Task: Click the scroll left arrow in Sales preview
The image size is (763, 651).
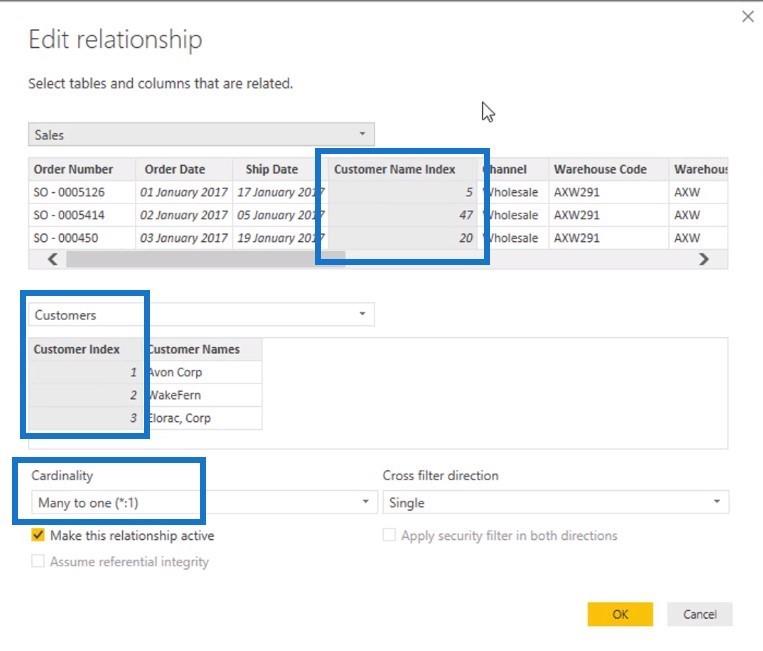Action: point(53,259)
